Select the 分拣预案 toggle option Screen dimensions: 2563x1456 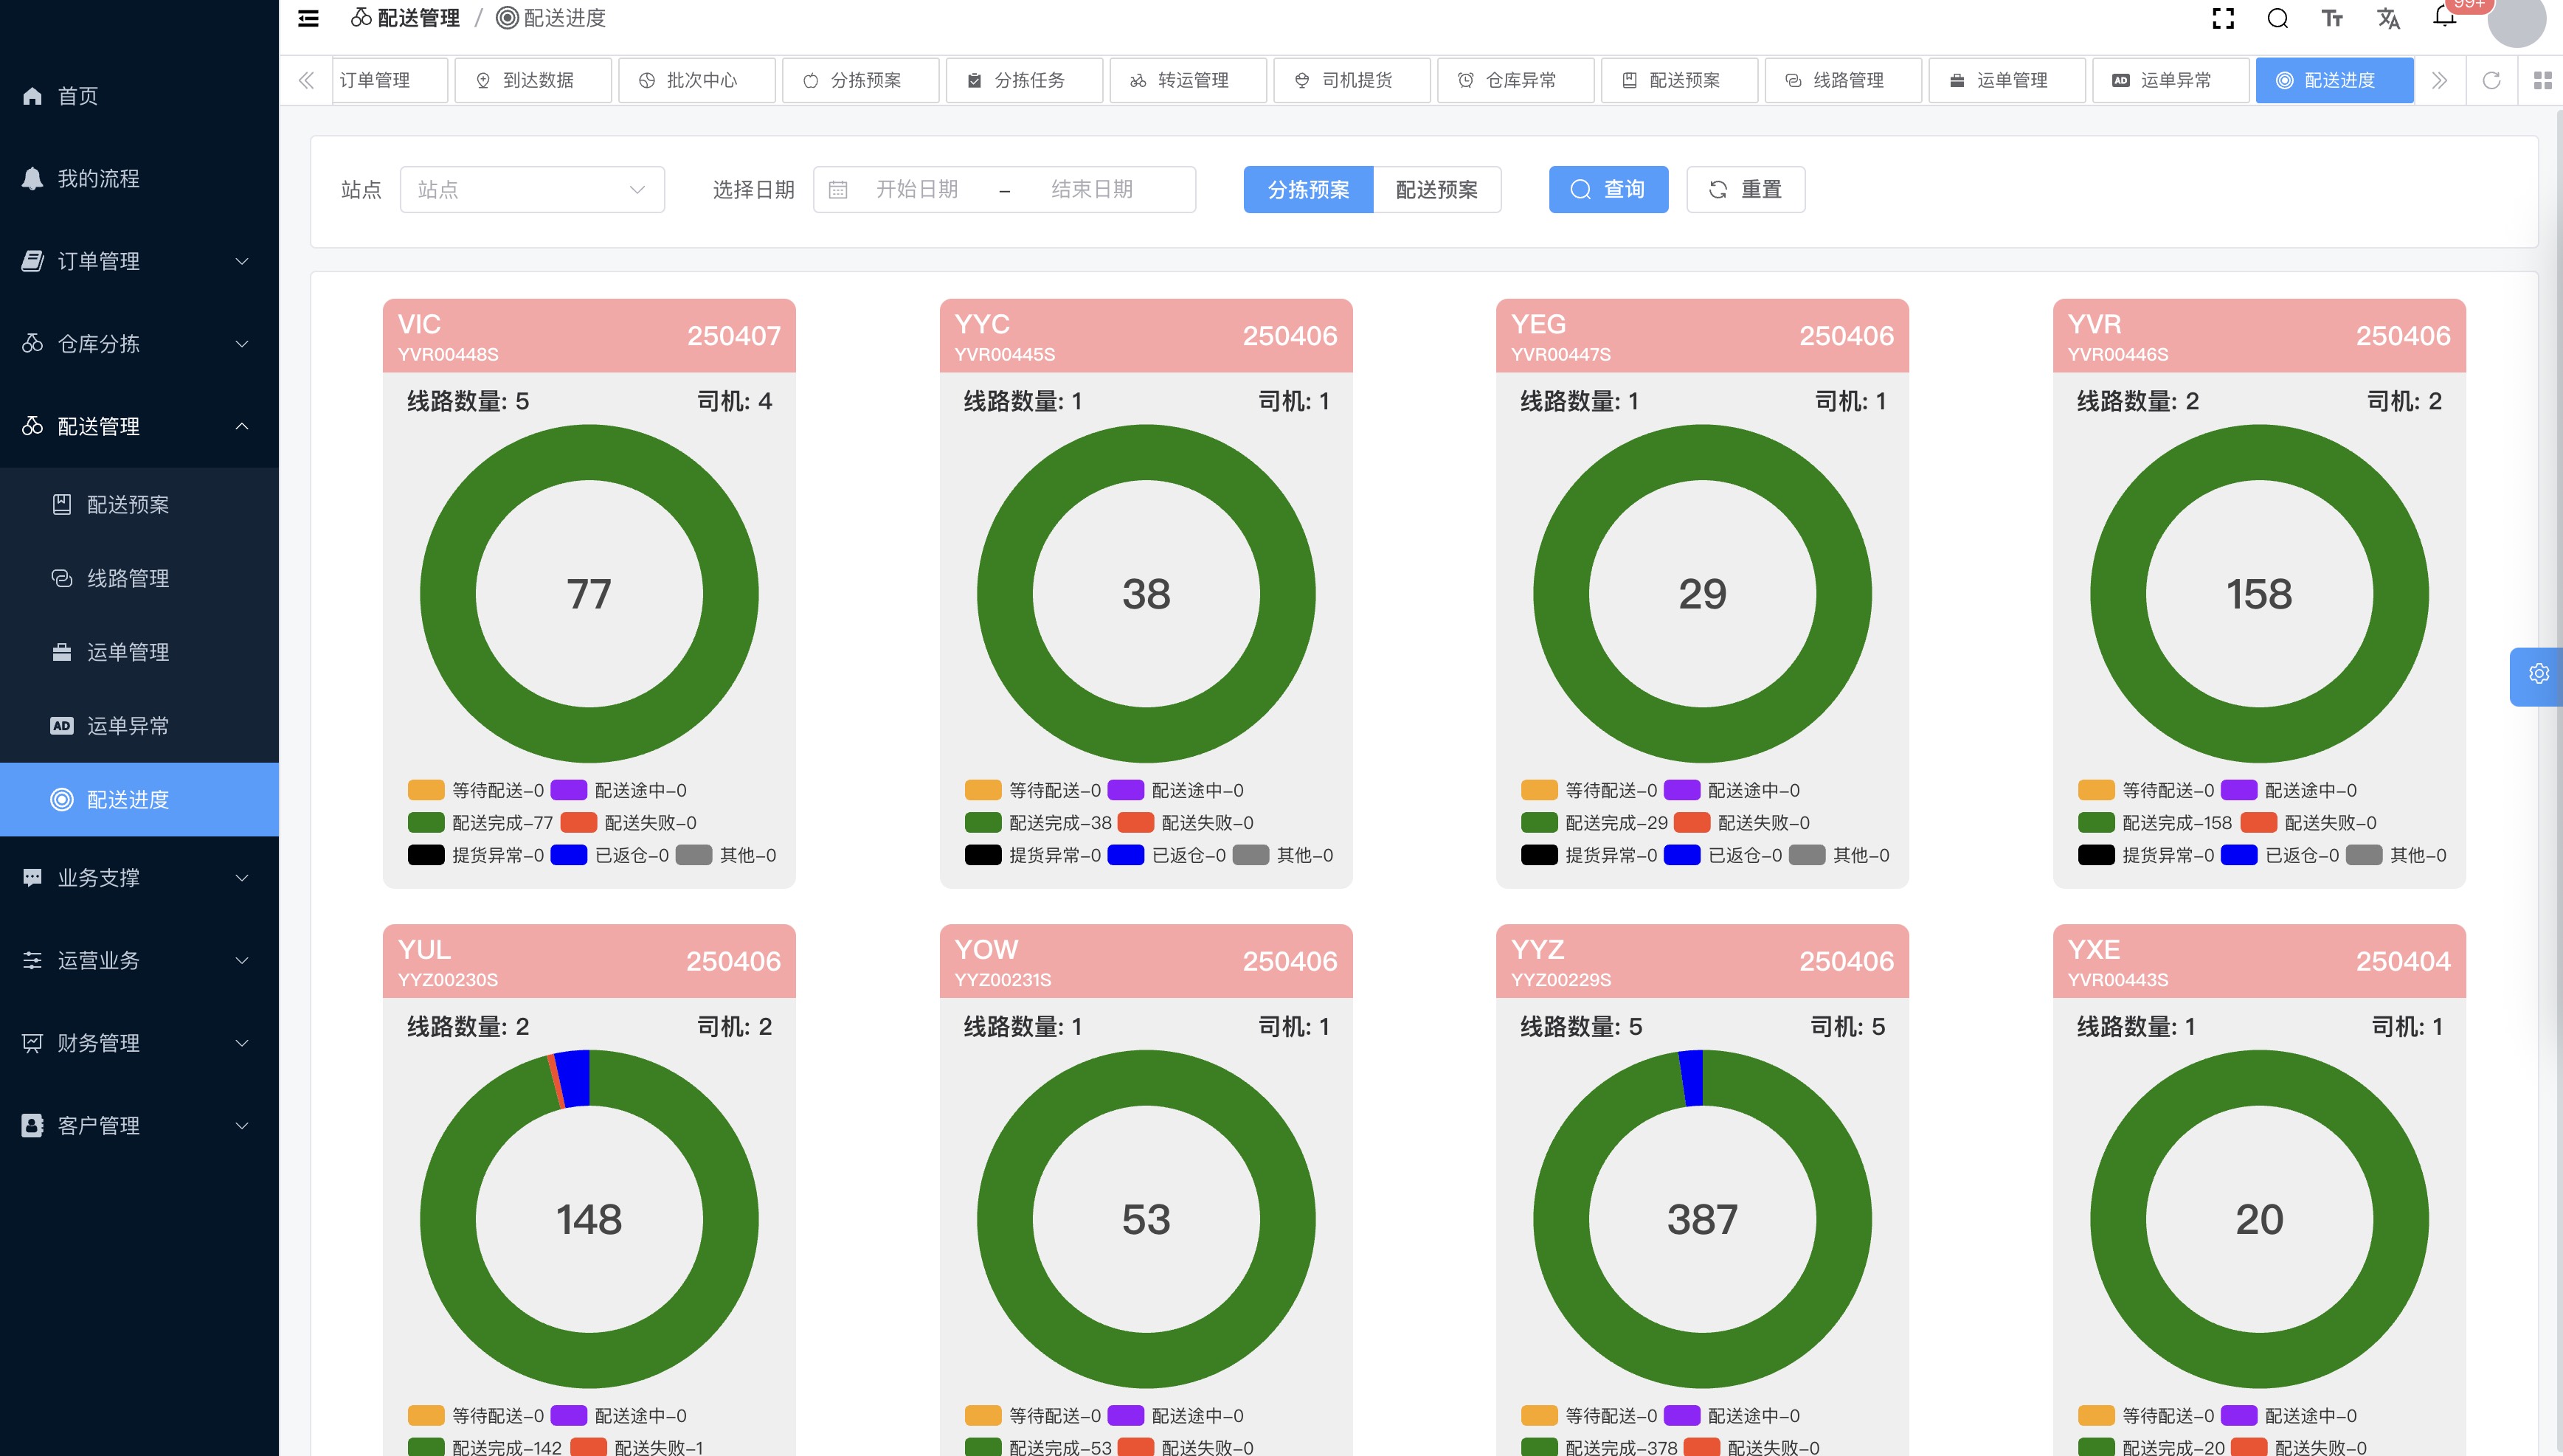point(1308,189)
